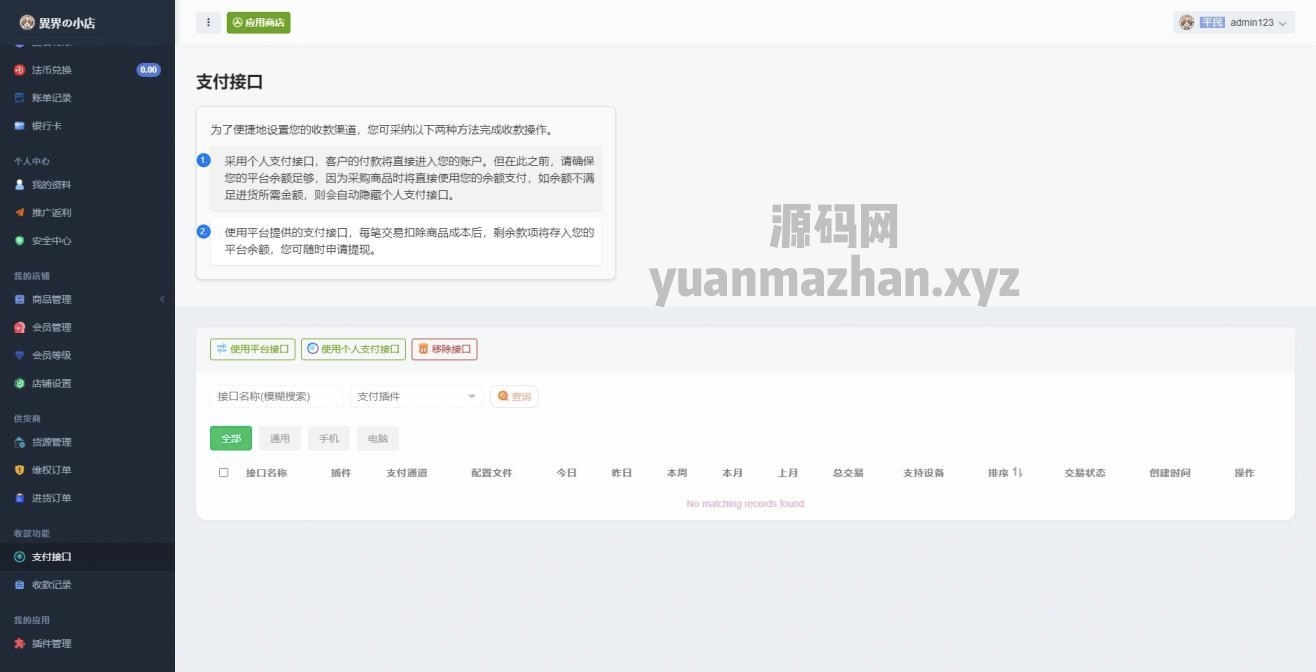Click the 法币兑换 sidebar icon
Viewport: 1316px width, 672px height.
click(x=19, y=70)
